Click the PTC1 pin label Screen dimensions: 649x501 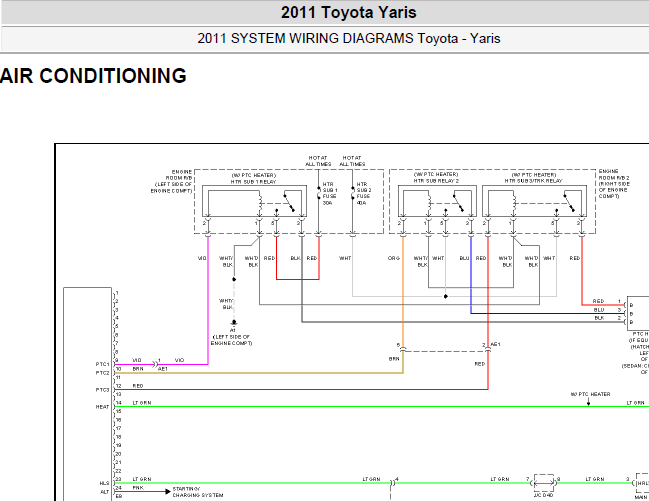pyautogui.click(x=102, y=364)
